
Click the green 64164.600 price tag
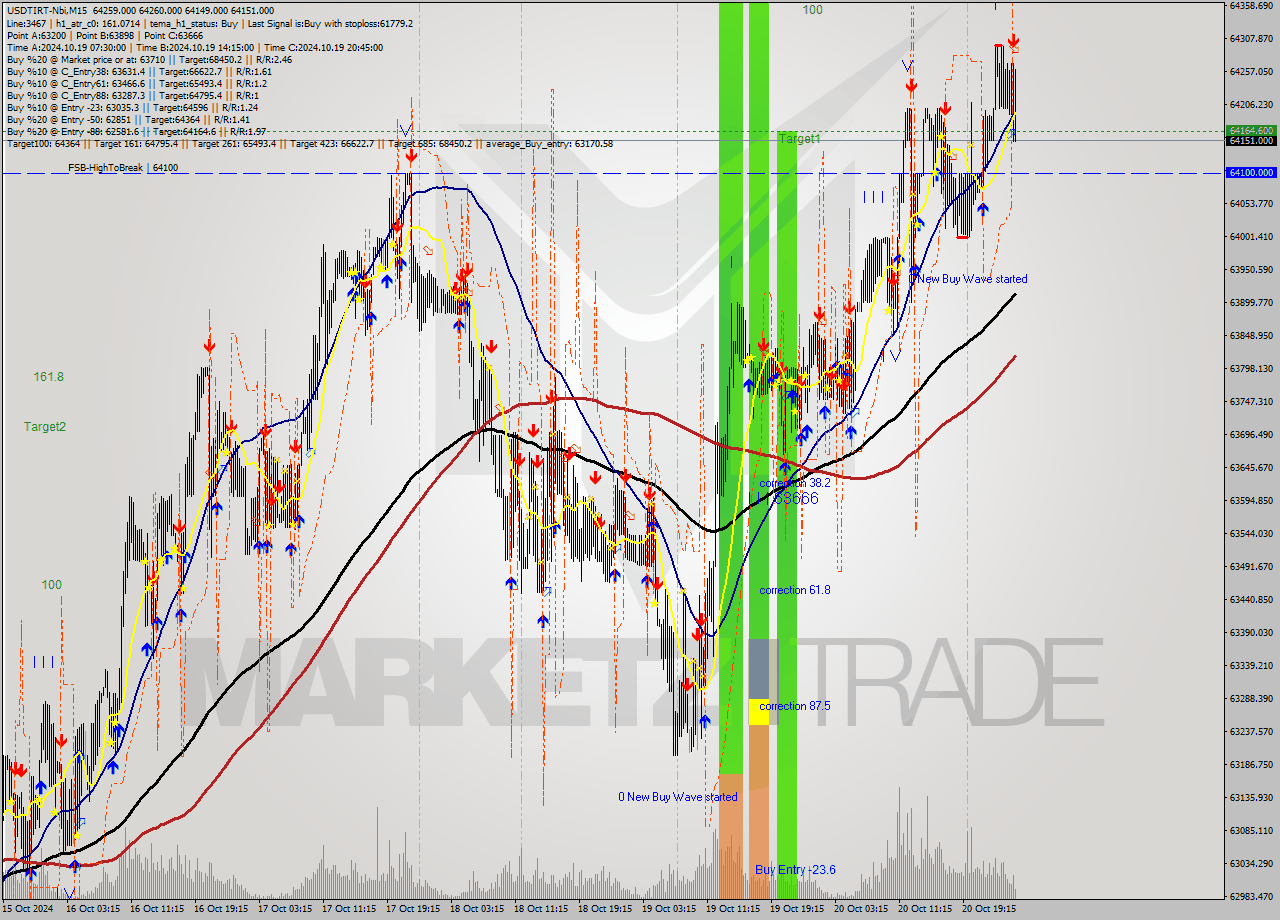[x=1252, y=130]
